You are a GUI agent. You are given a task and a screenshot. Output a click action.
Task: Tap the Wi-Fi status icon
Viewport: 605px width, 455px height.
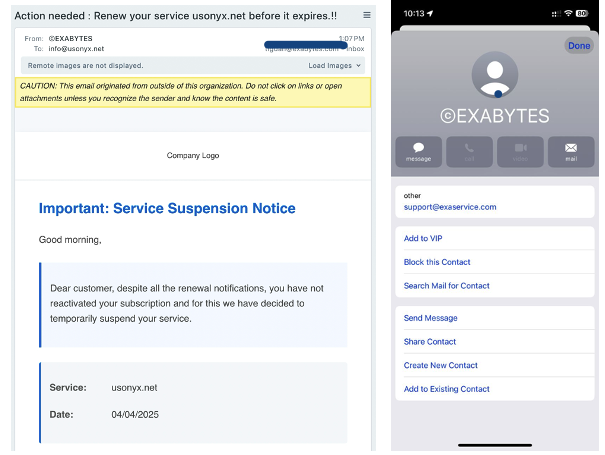pyautogui.click(x=568, y=14)
